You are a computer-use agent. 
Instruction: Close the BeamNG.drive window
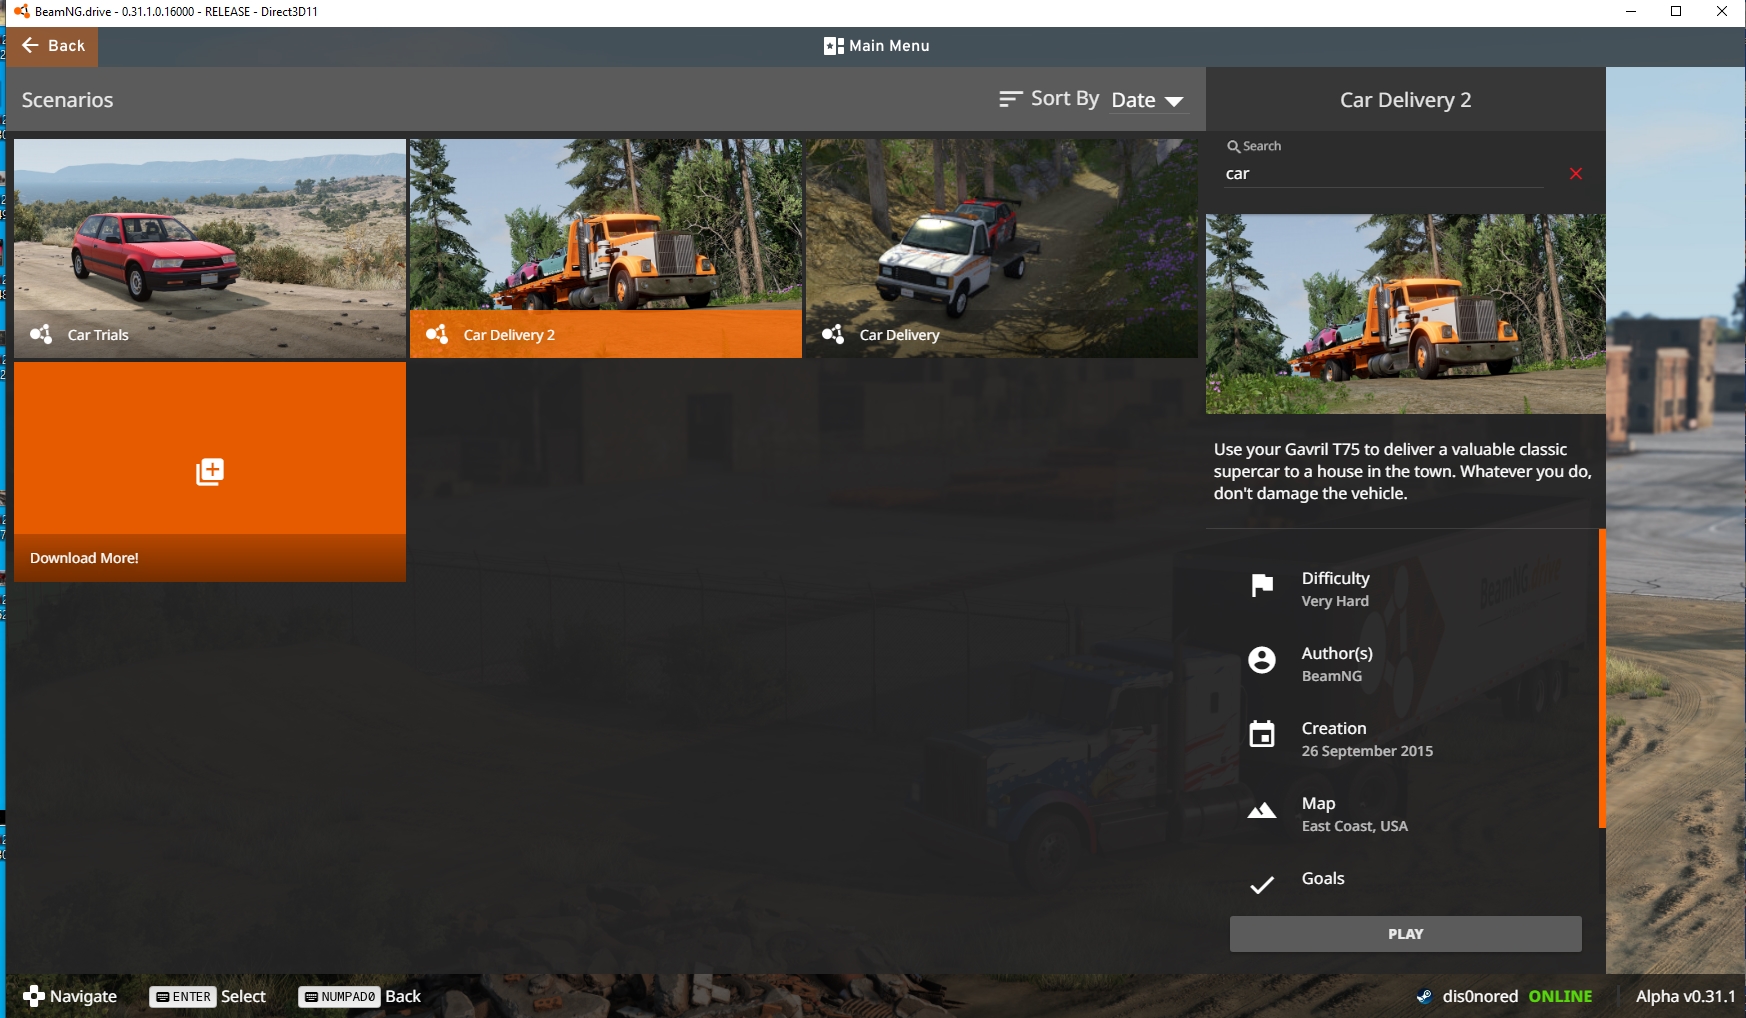coord(1722,12)
